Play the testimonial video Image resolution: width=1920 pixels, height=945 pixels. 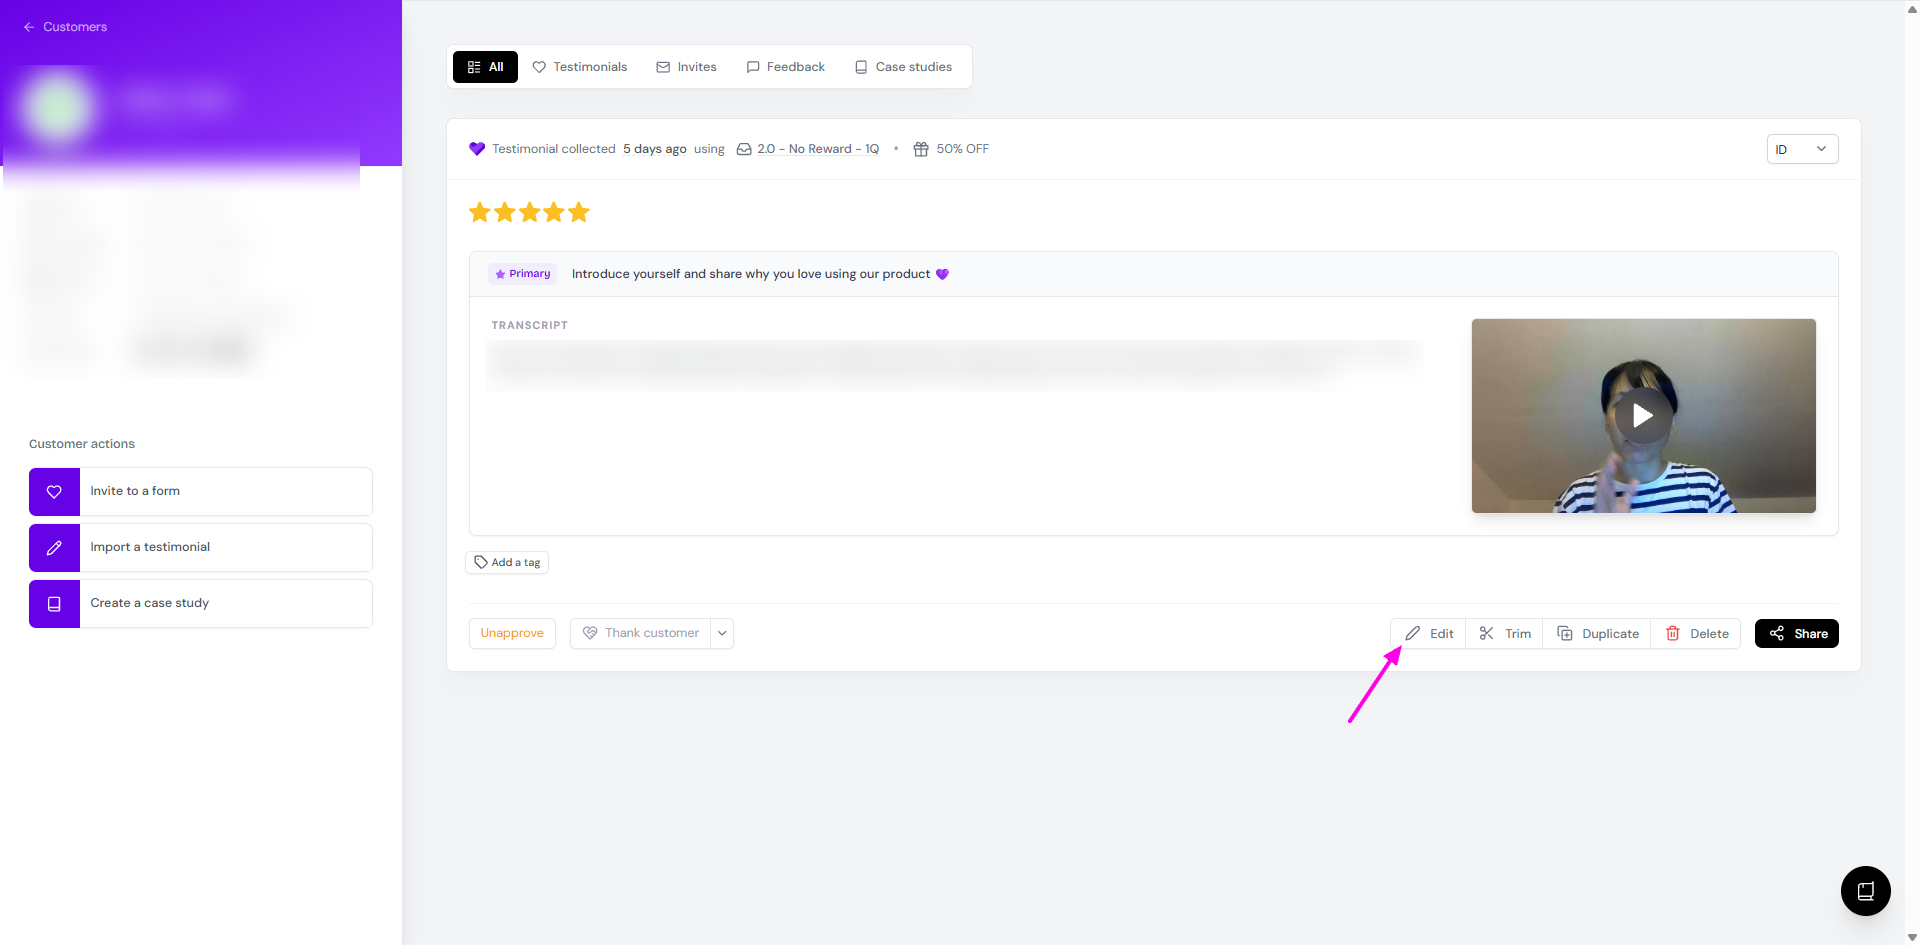(1642, 415)
